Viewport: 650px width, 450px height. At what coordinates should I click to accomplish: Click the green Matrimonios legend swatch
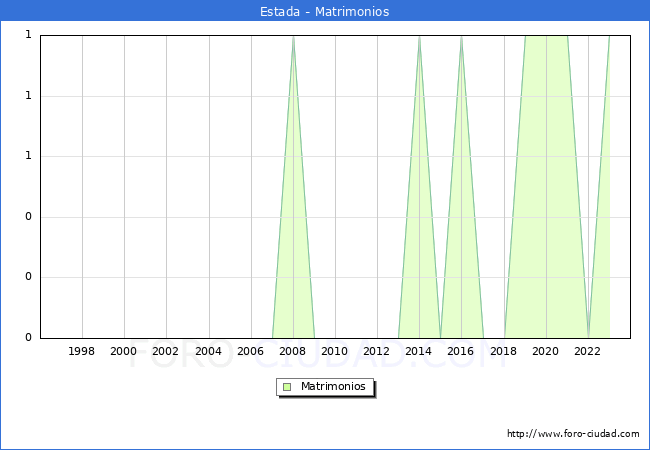(x=287, y=387)
